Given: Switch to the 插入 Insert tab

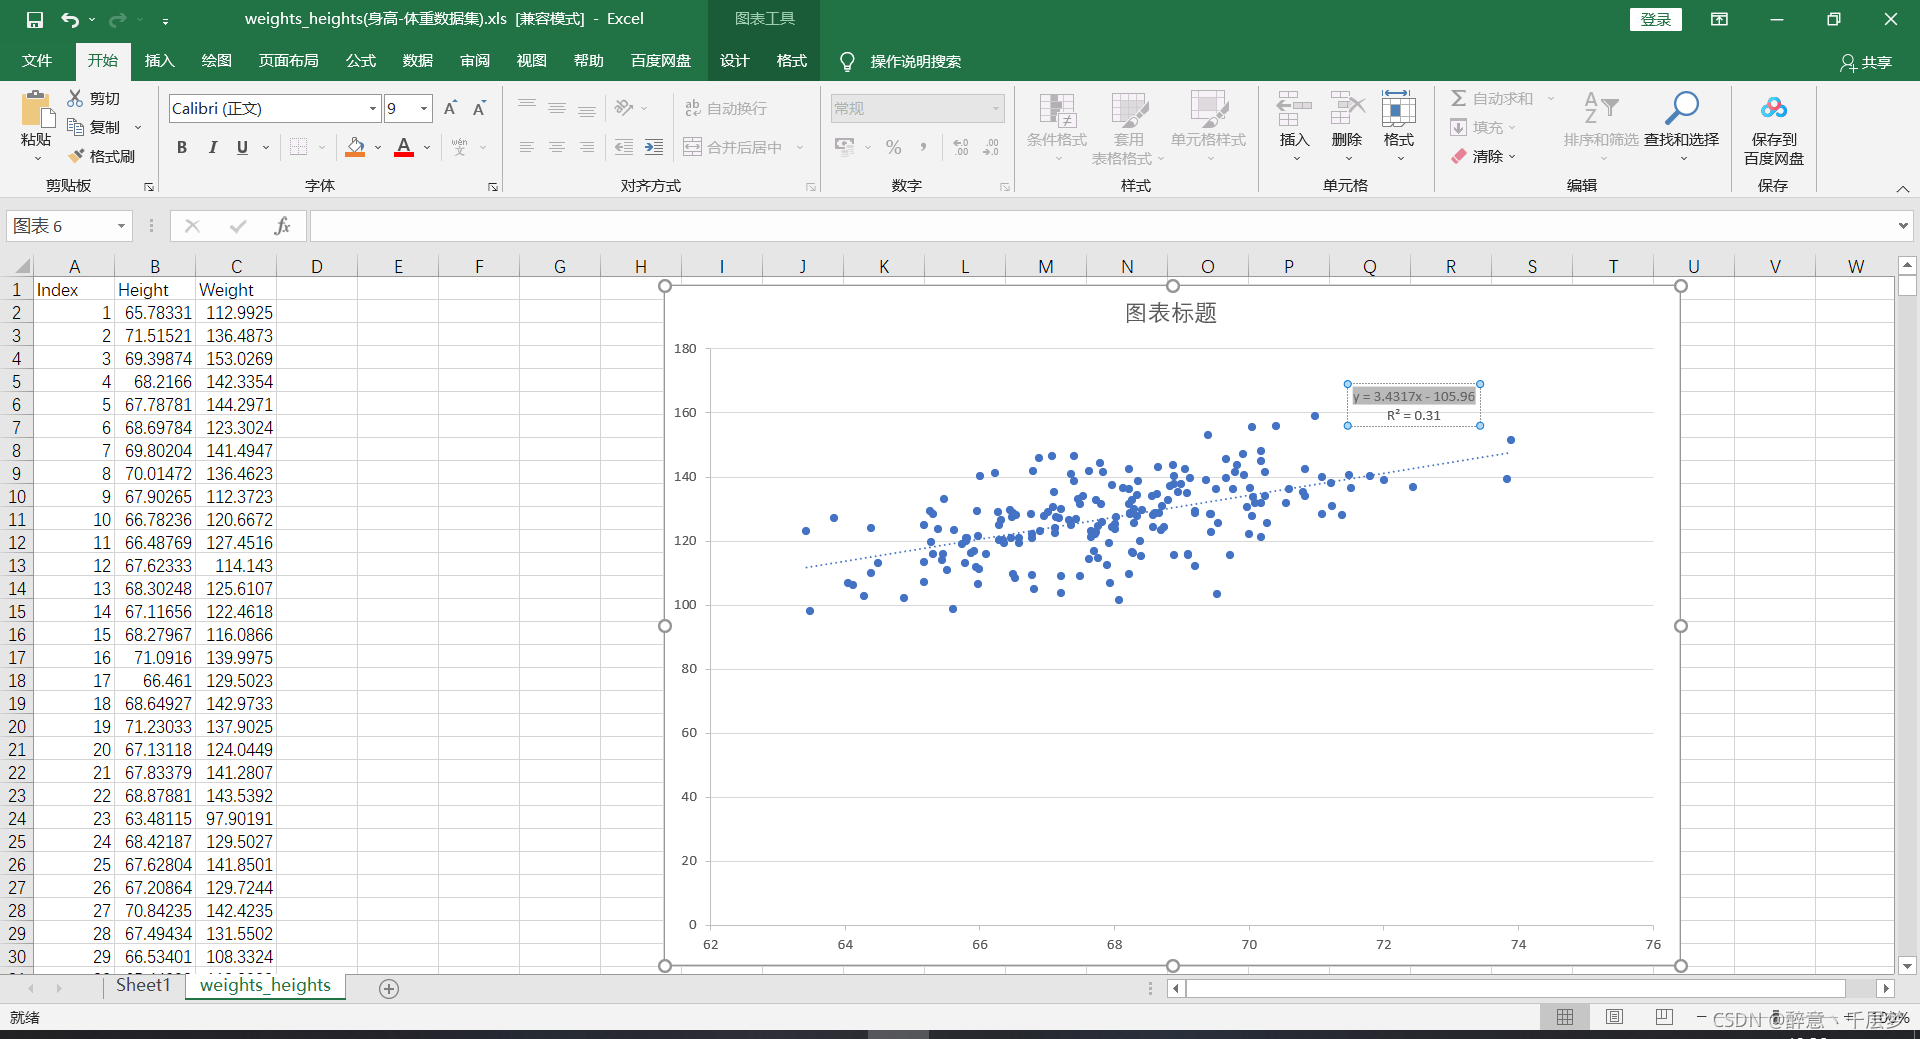Looking at the screenshot, I should coord(160,61).
